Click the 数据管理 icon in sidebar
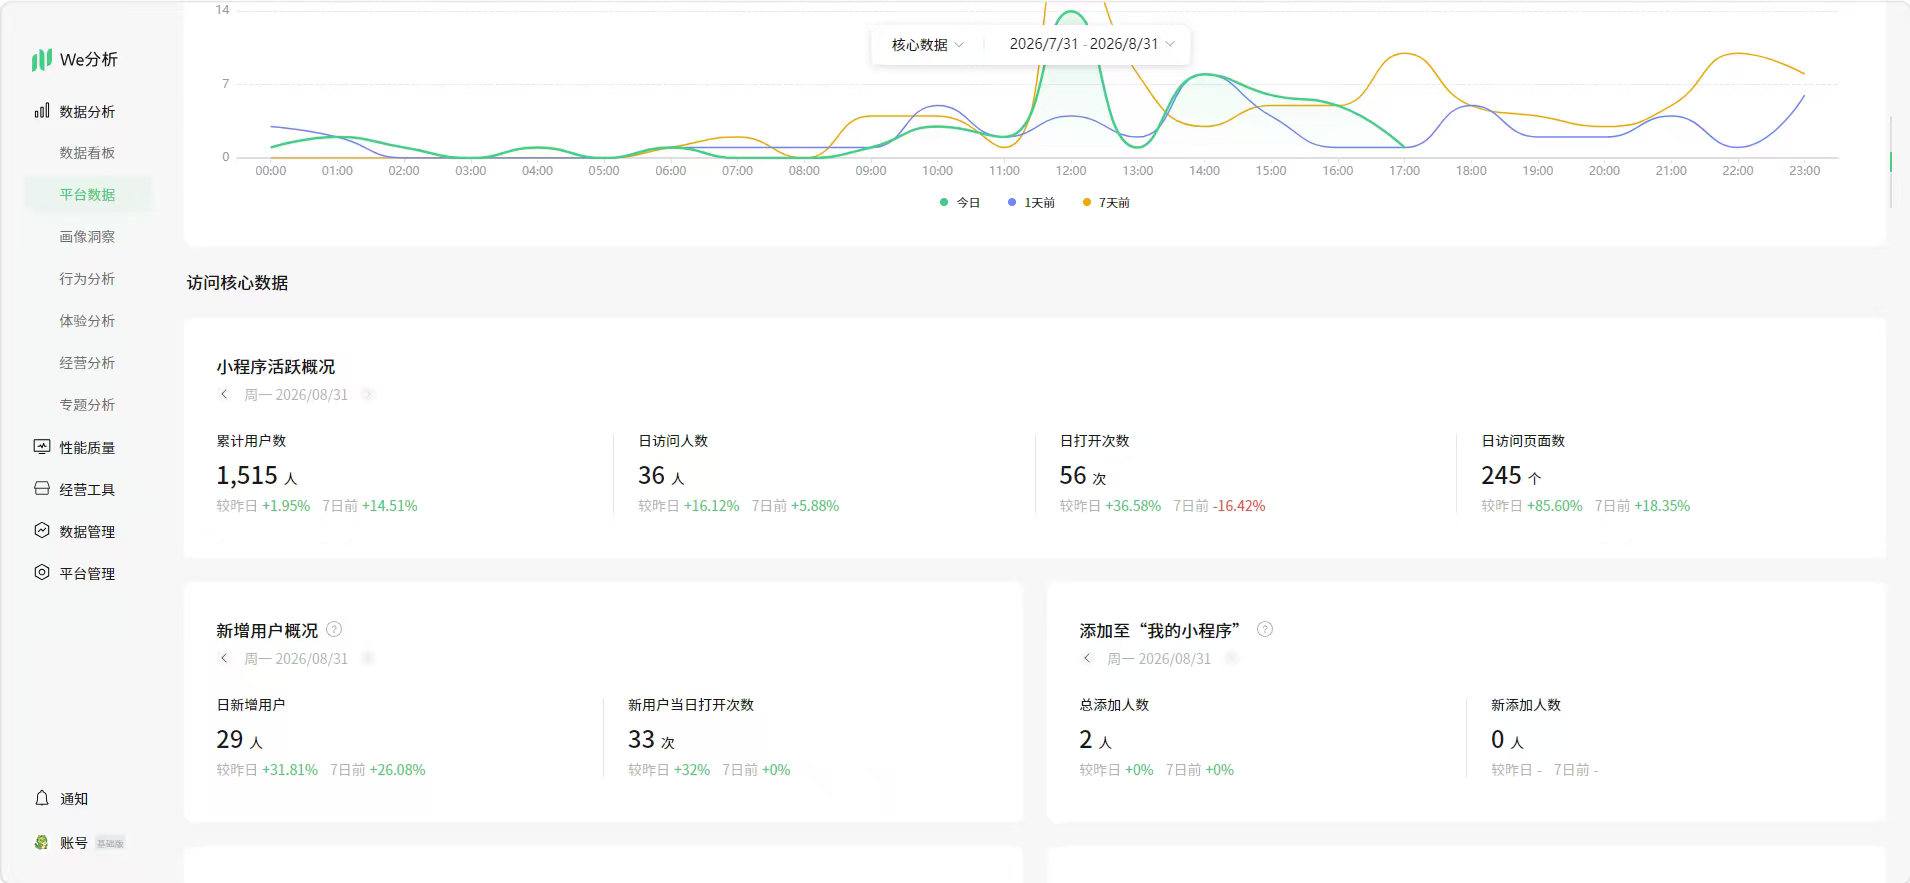Screen dimensions: 1910x883 click(42, 531)
